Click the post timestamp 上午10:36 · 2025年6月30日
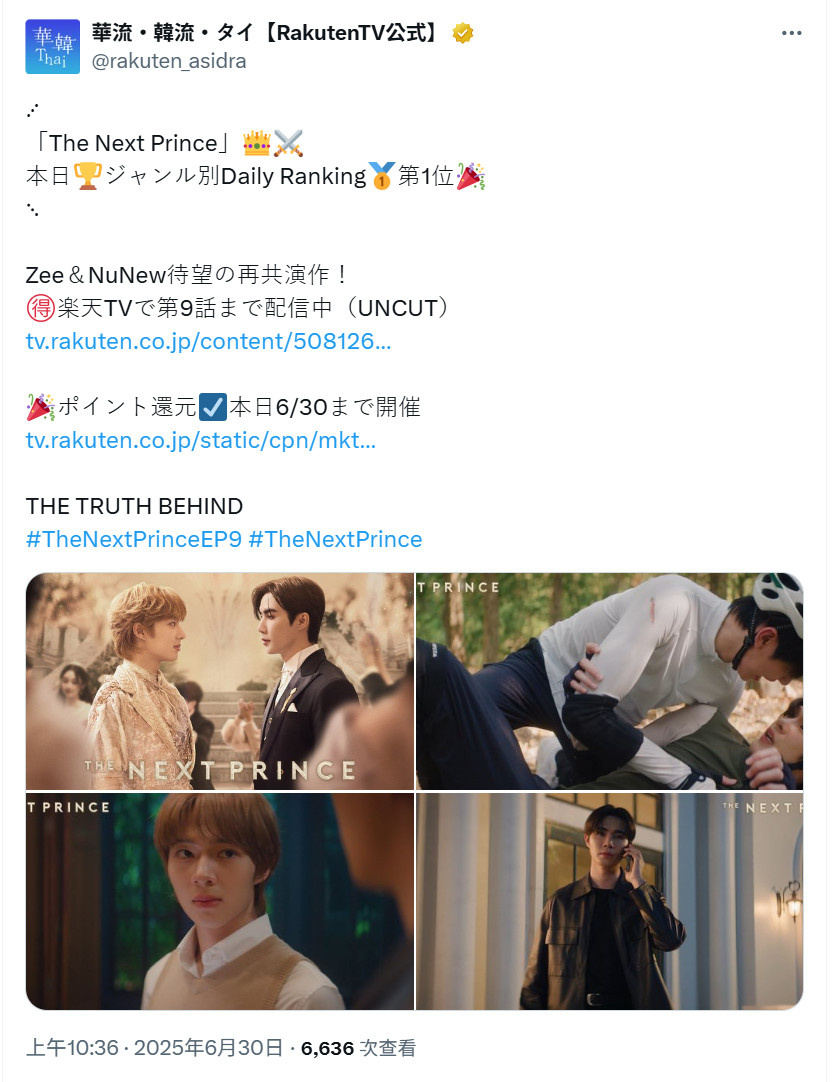Image resolution: width=836 pixels, height=1082 pixels. (x=155, y=1048)
